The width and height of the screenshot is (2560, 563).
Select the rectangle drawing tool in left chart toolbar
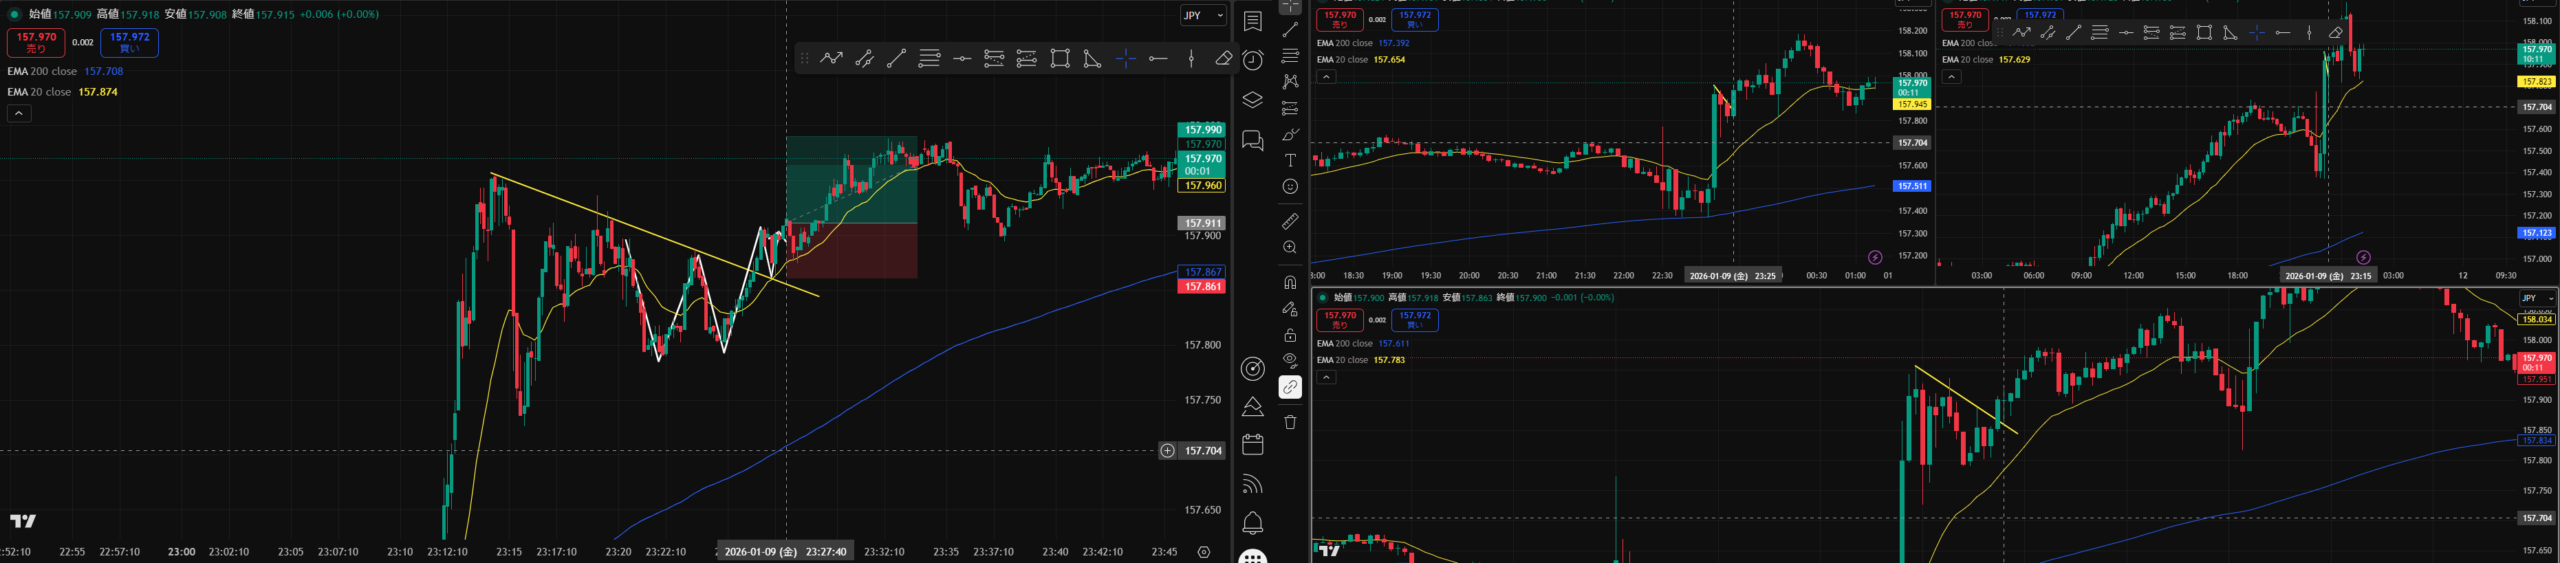[1060, 59]
